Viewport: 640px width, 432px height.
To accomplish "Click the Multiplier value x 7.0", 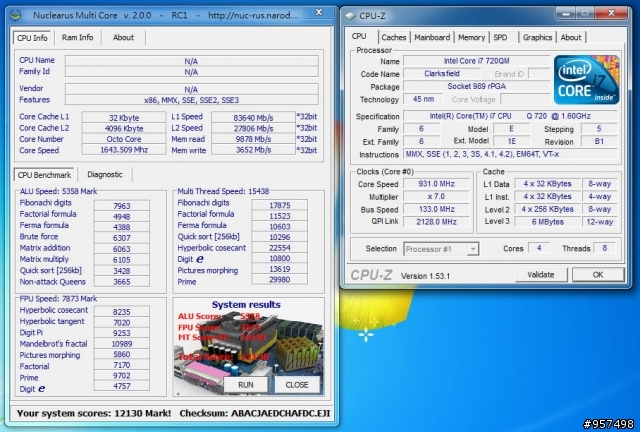I will [x=436, y=196].
